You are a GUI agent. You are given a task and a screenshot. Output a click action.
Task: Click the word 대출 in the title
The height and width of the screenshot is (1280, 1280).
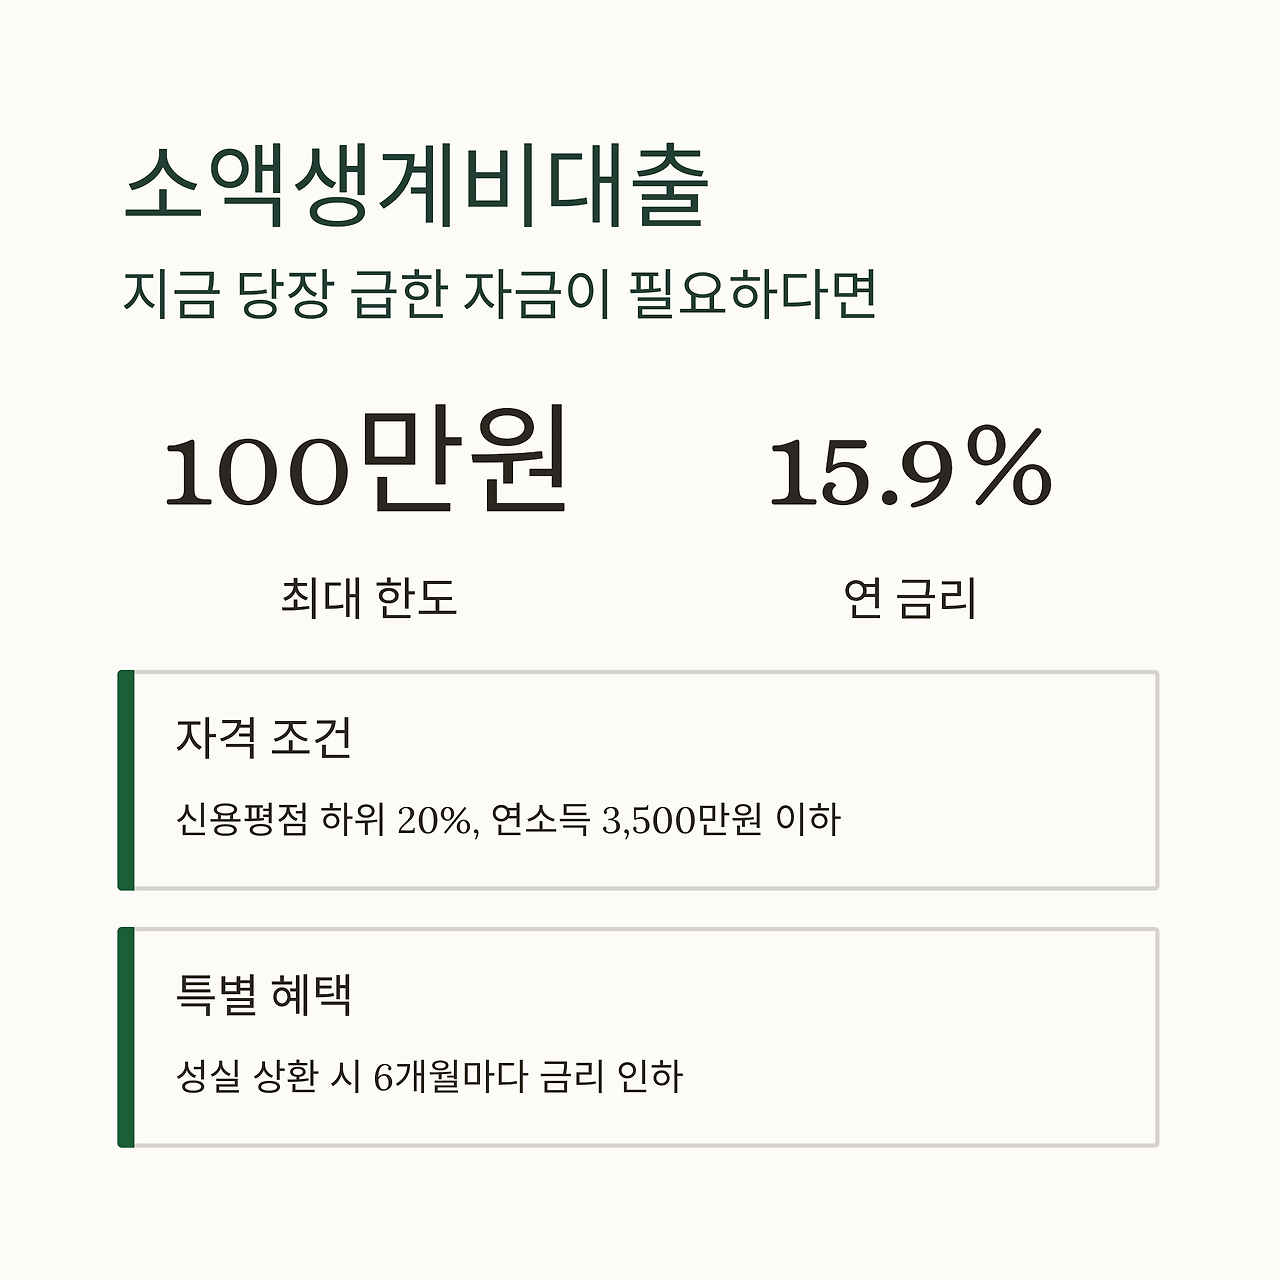coord(630,187)
